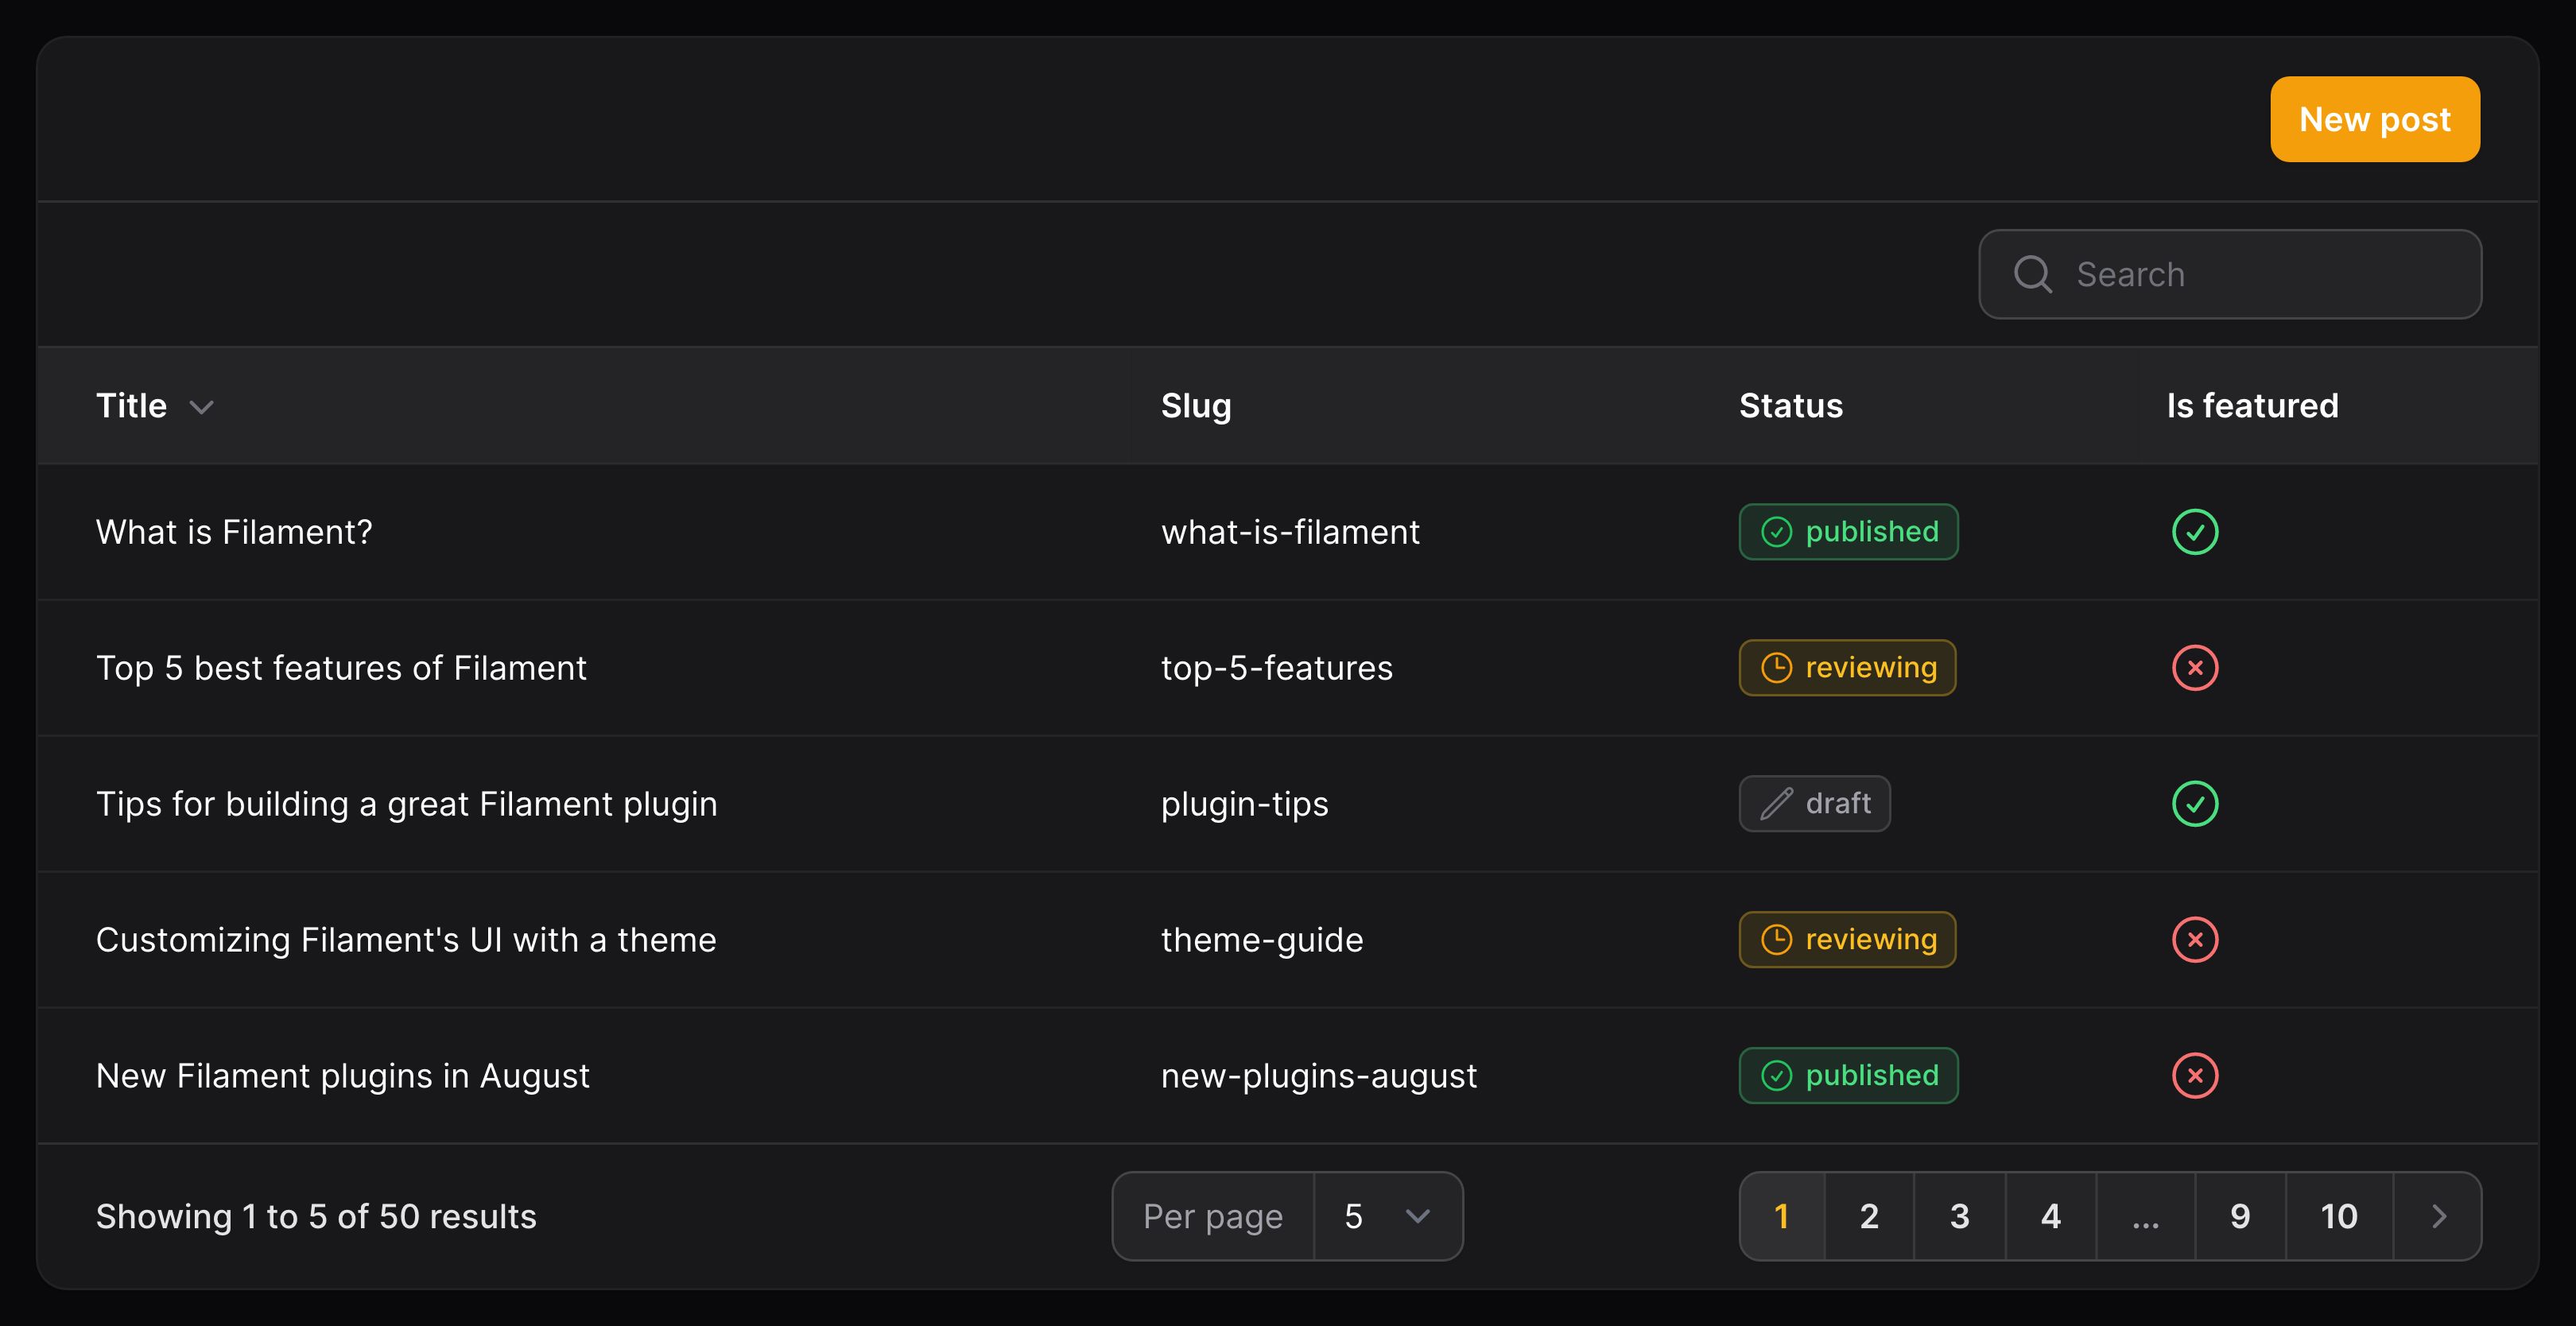The height and width of the screenshot is (1326, 2576).
Task: Click the New post button
Action: 2374,119
